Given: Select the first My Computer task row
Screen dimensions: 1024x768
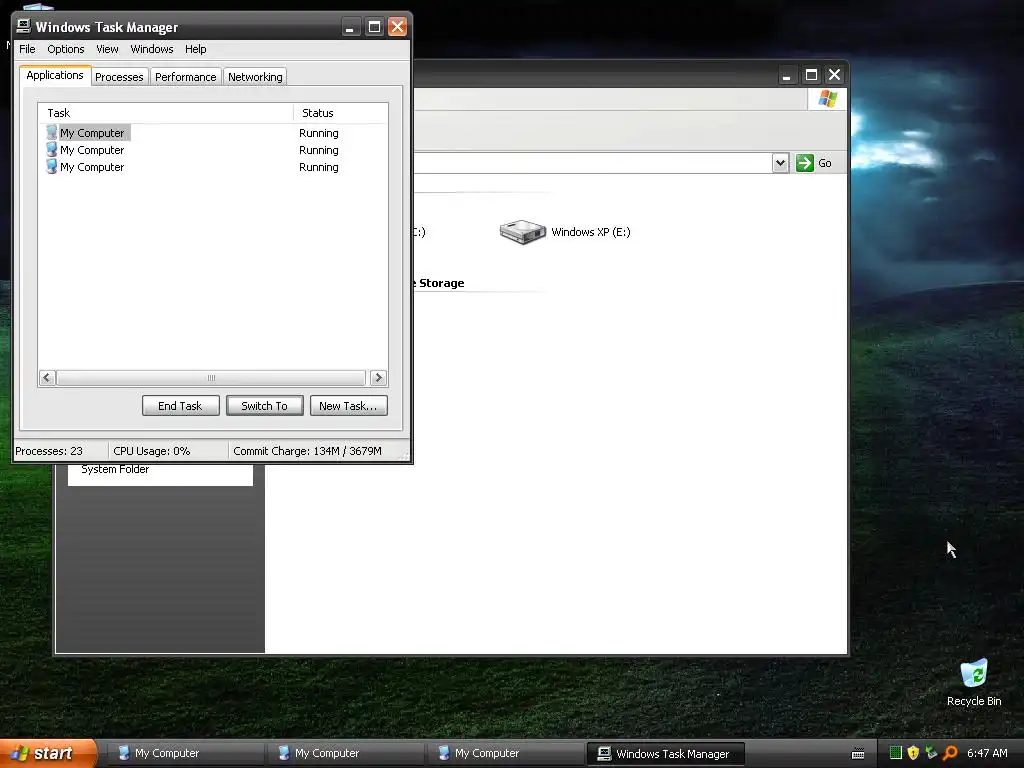Looking at the screenshot, I should [213, 133].
